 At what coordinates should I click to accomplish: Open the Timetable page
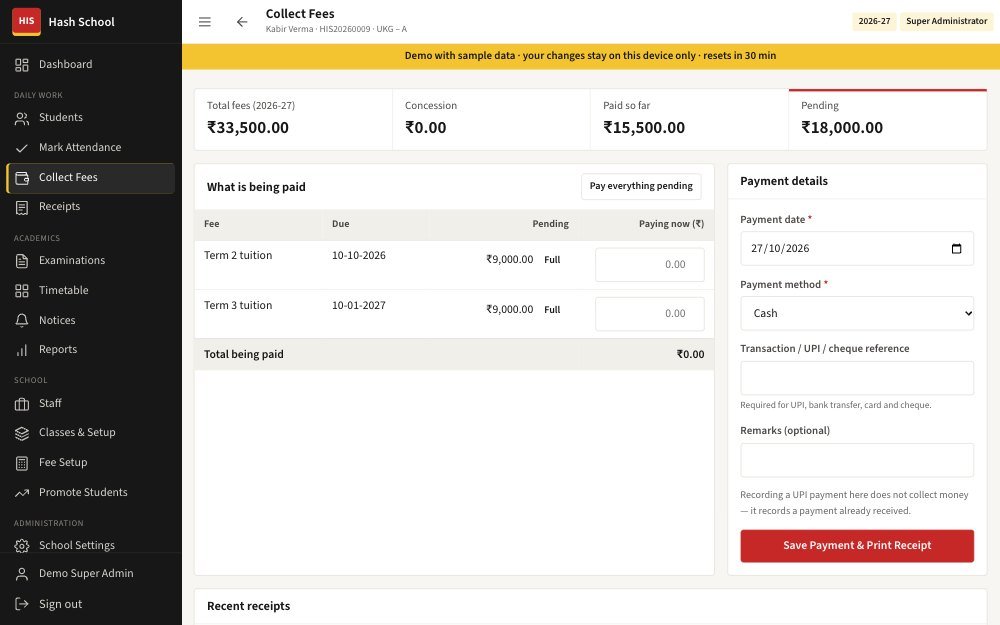[x=91, y=290]
